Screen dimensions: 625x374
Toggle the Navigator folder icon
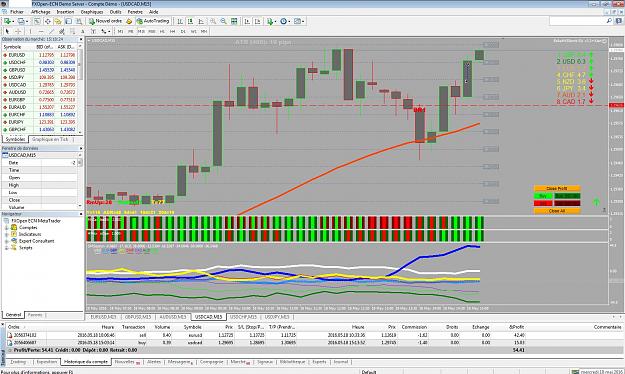coord(58,21)
